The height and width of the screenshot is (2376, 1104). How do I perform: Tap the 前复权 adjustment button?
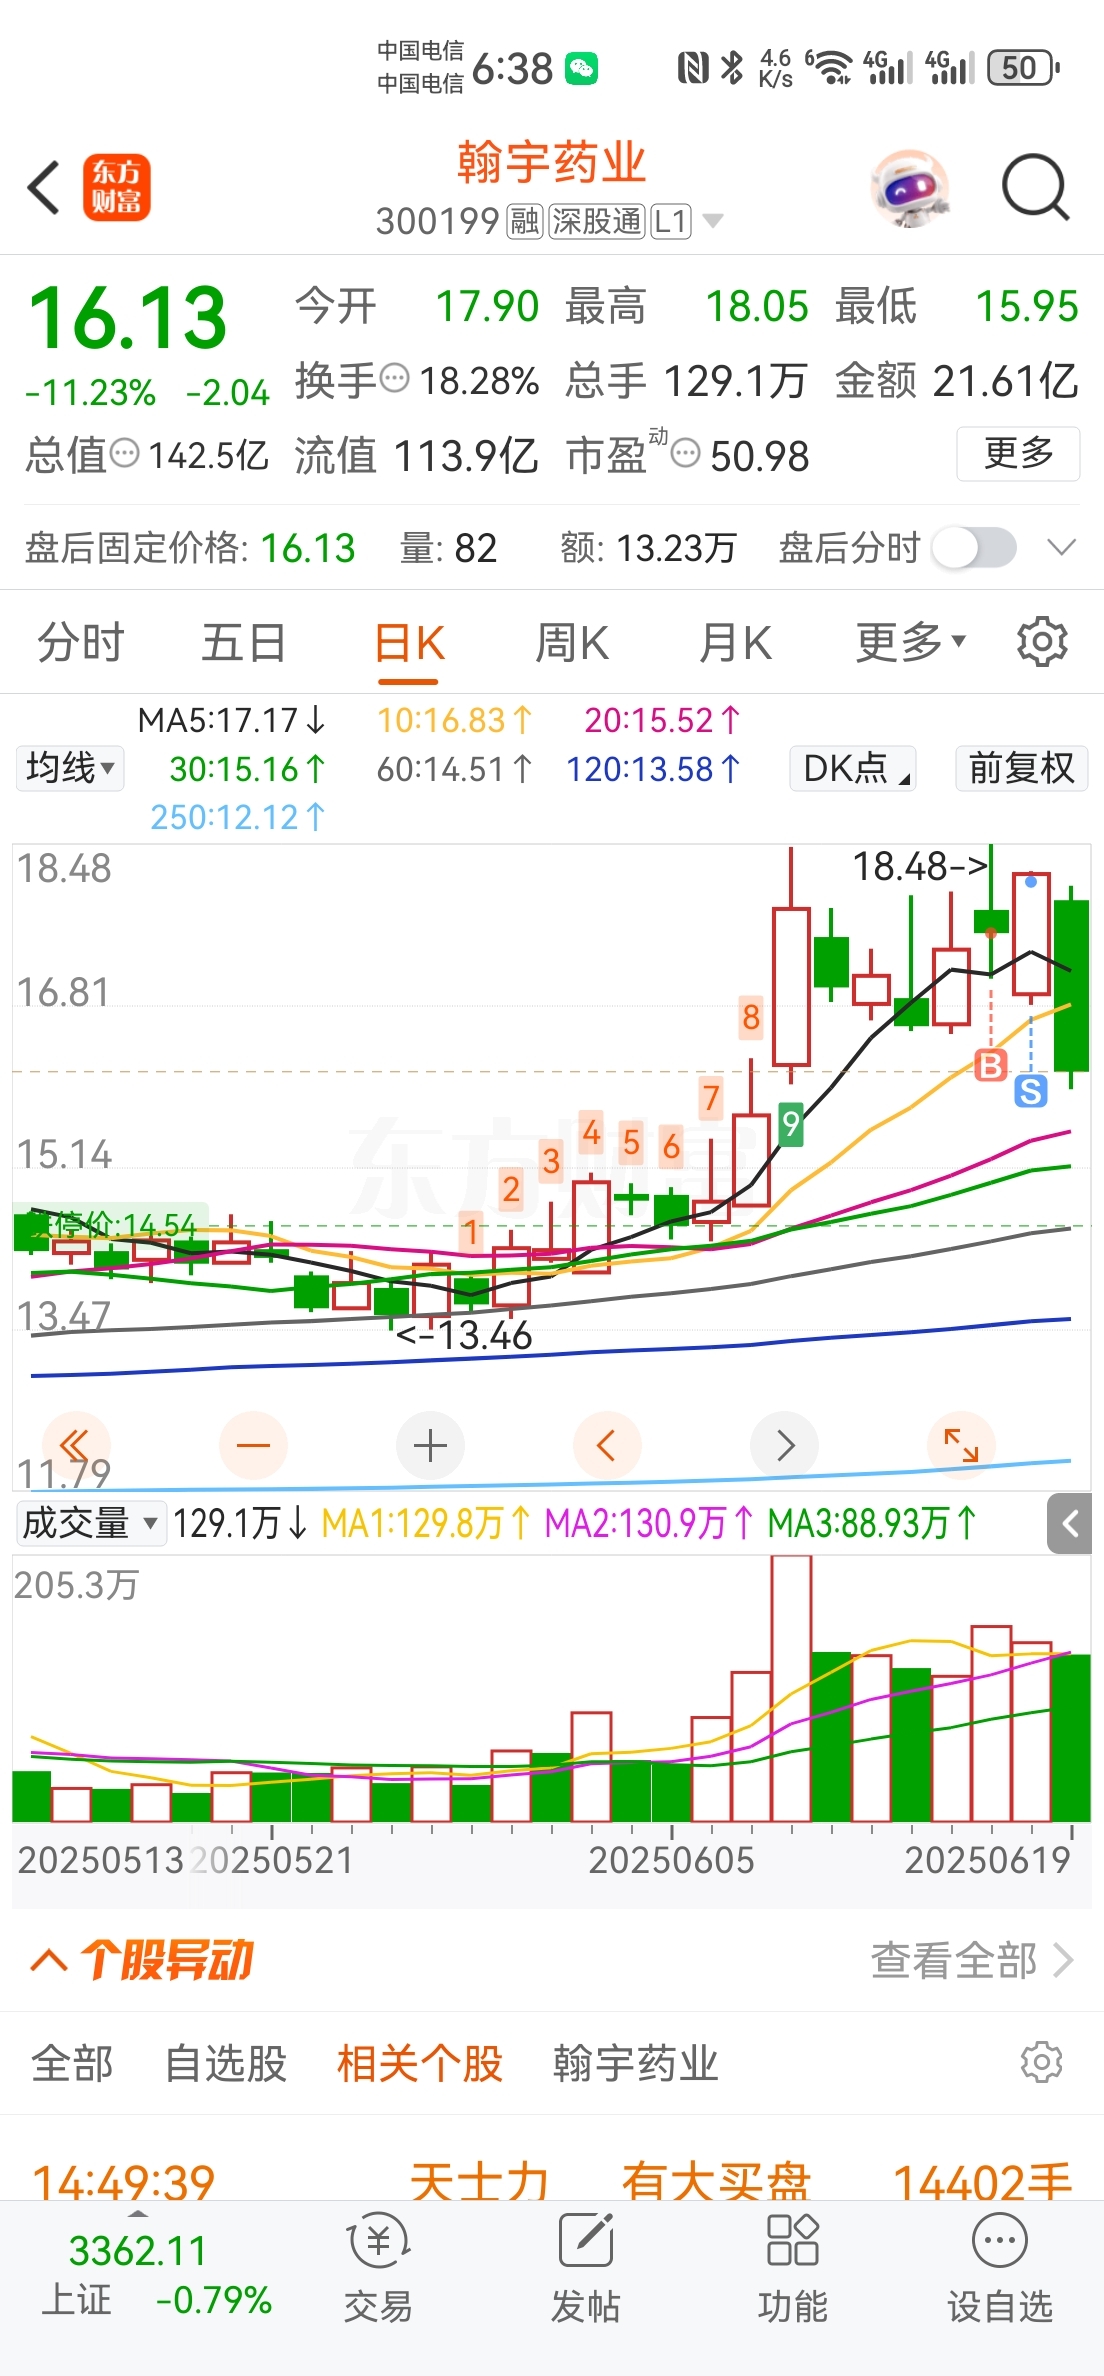(1021, 768)
